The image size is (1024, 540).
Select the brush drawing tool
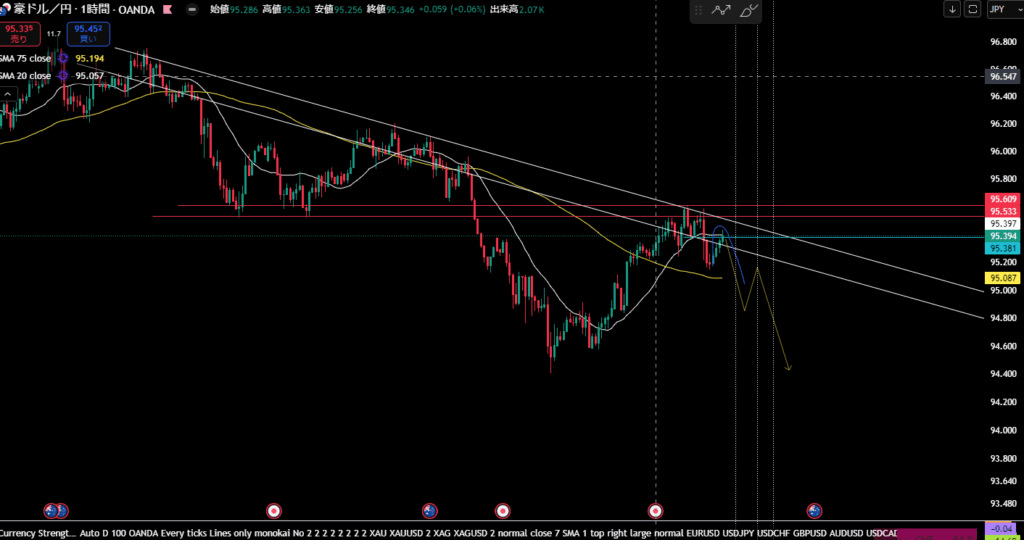tap(750, 11)
